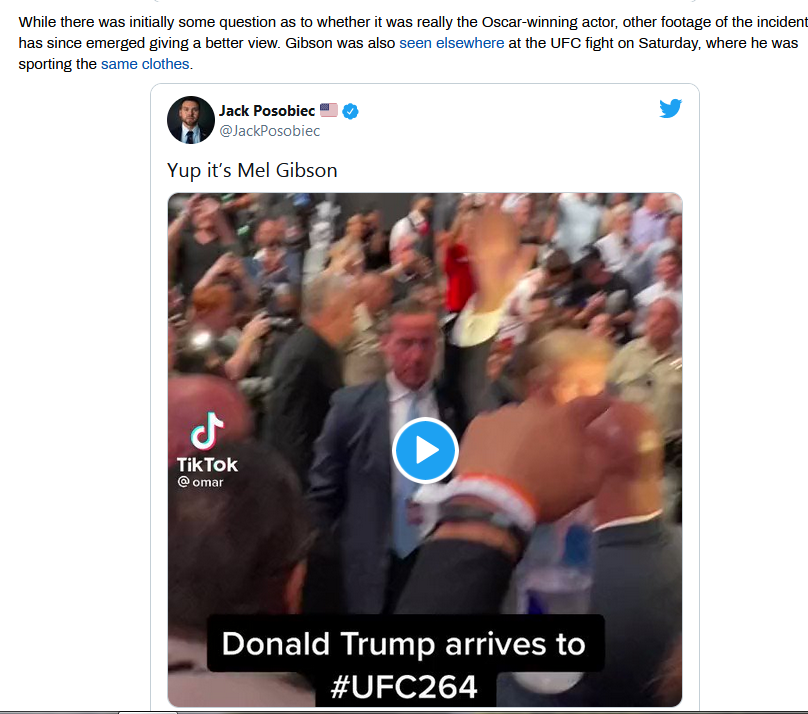Click the American flag emoji
Image resolution: width=808 pixels, height=714 pixels.
329,110
